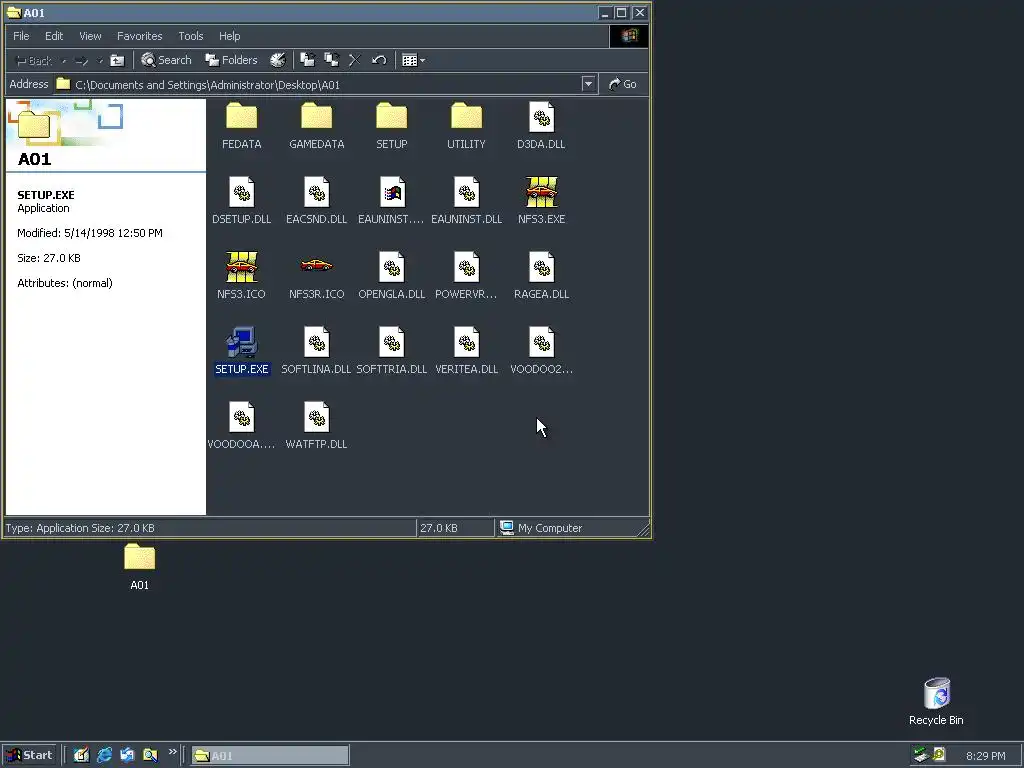Expand the Address bar dropdown arrow
Viewport: 1024px width, 768px height.
(x=588, y=84)
